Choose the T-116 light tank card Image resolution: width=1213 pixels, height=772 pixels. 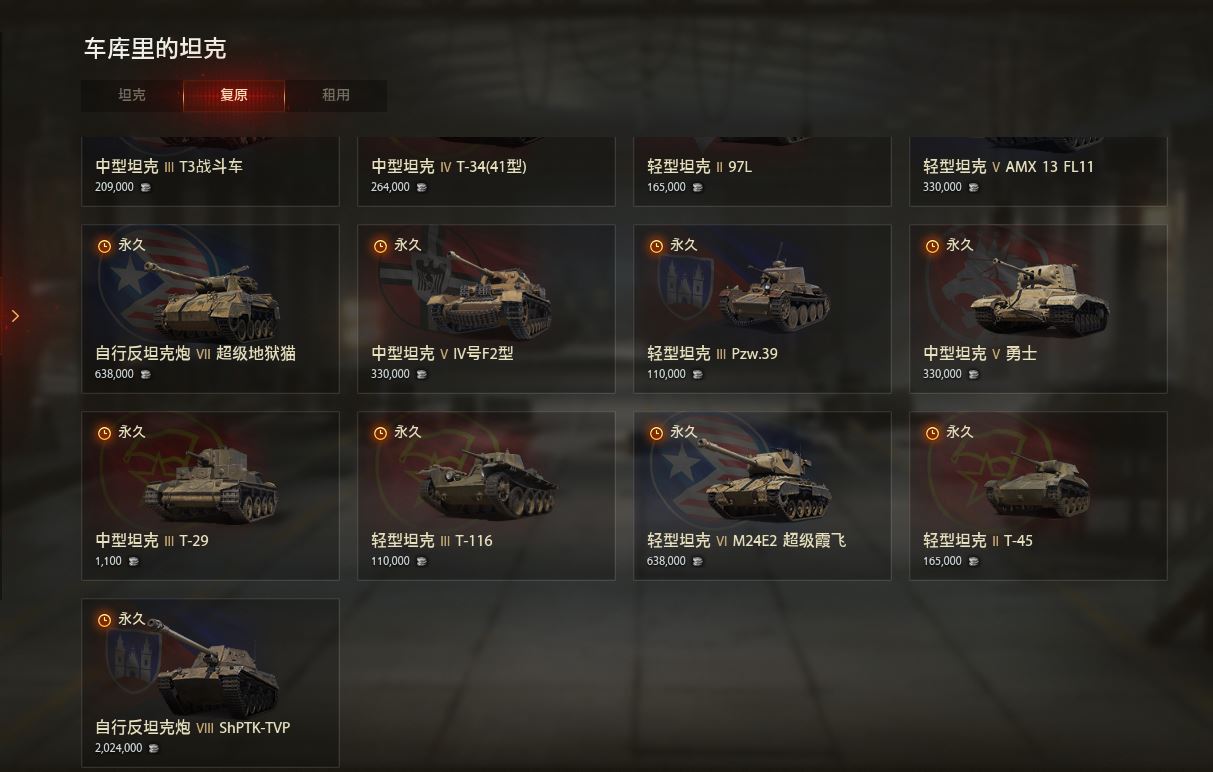tap(486, 496)
